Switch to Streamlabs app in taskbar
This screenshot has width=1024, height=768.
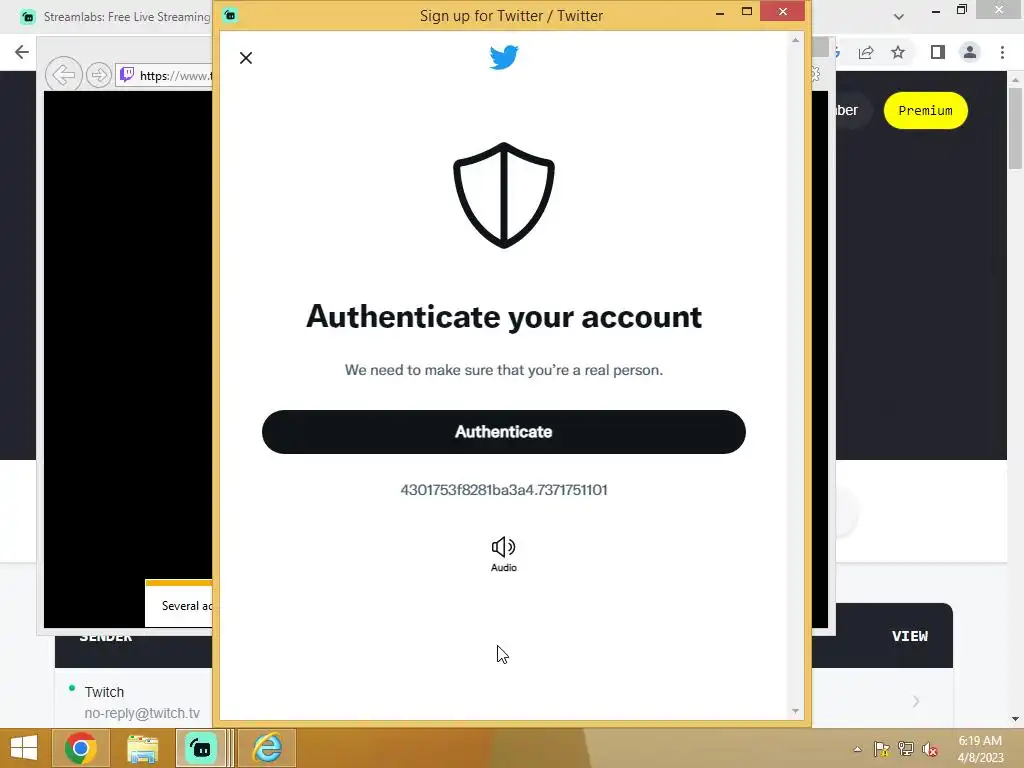(200, 748)
